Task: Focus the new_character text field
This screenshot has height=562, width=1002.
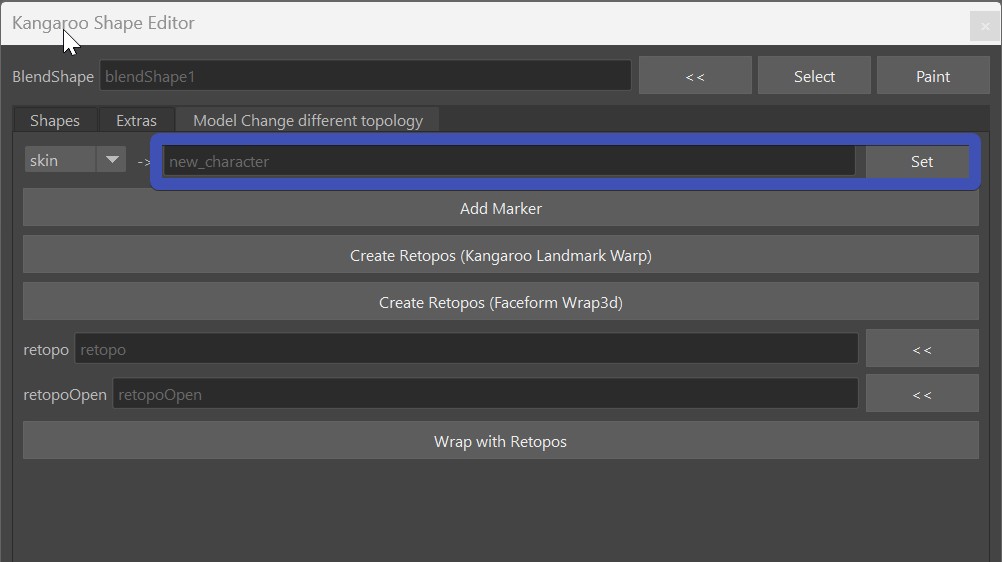Action: tap(509, 161)
